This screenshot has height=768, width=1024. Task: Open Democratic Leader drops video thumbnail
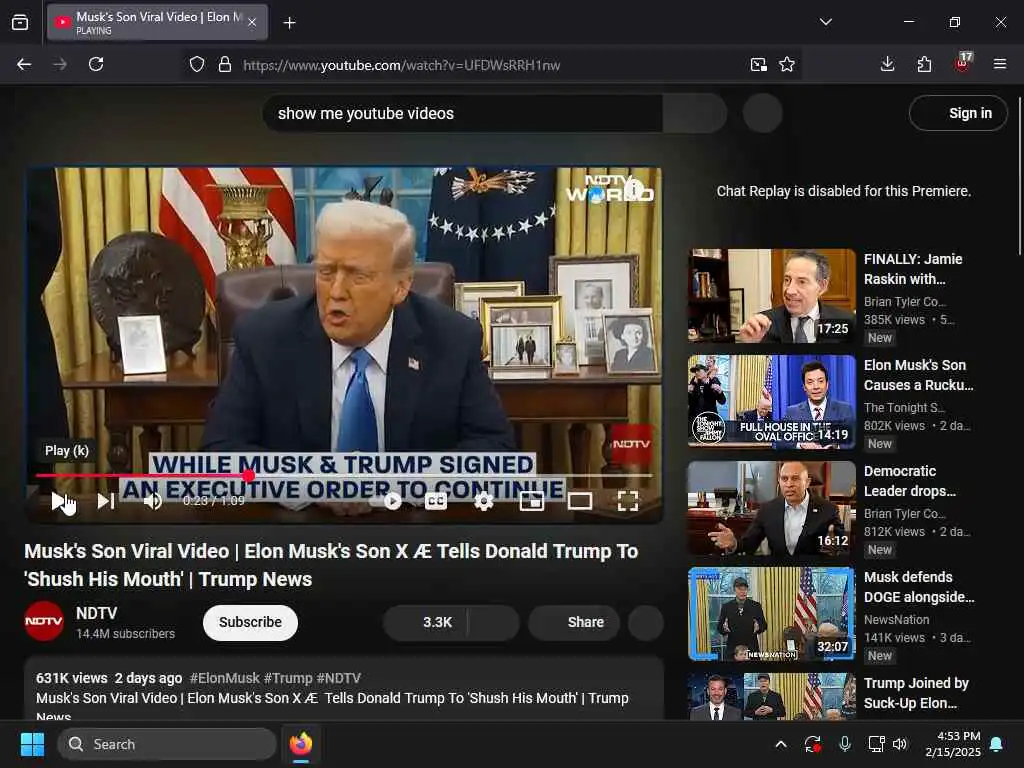click(771, 508)
